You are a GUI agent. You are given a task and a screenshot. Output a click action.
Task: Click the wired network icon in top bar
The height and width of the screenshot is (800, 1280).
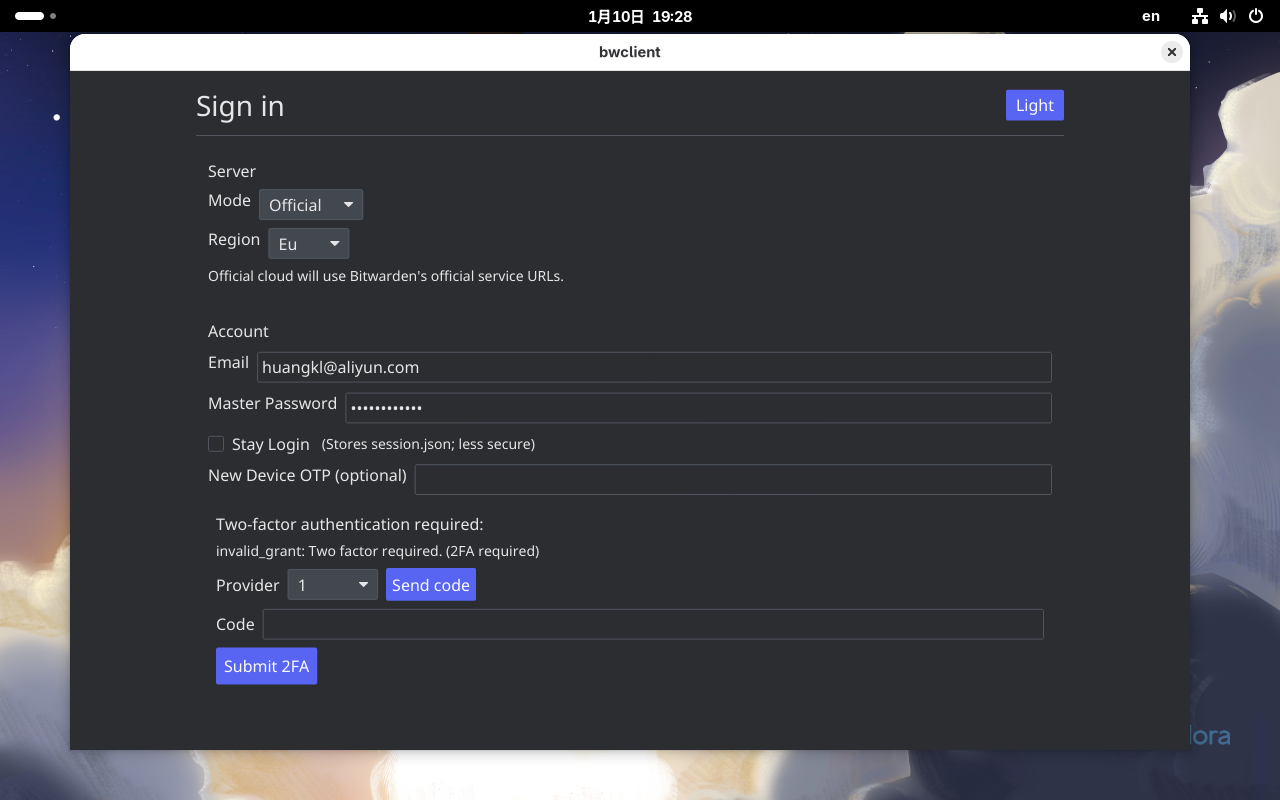1199,16
